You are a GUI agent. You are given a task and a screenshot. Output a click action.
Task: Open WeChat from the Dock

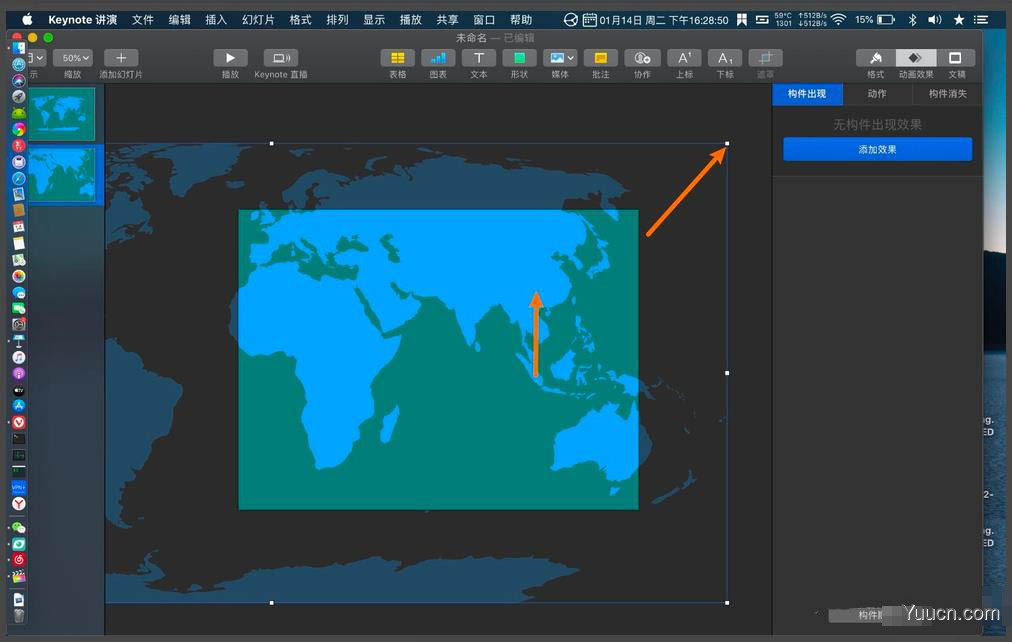pyautogui.click(x=19, y=528)
